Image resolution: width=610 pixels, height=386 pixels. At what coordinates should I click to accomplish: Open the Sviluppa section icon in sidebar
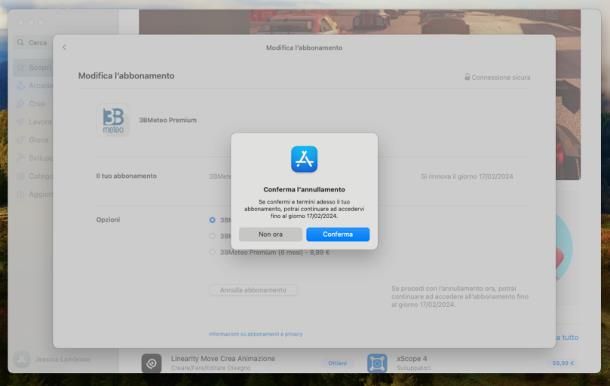pyautogui.click(x=21, y=158)
